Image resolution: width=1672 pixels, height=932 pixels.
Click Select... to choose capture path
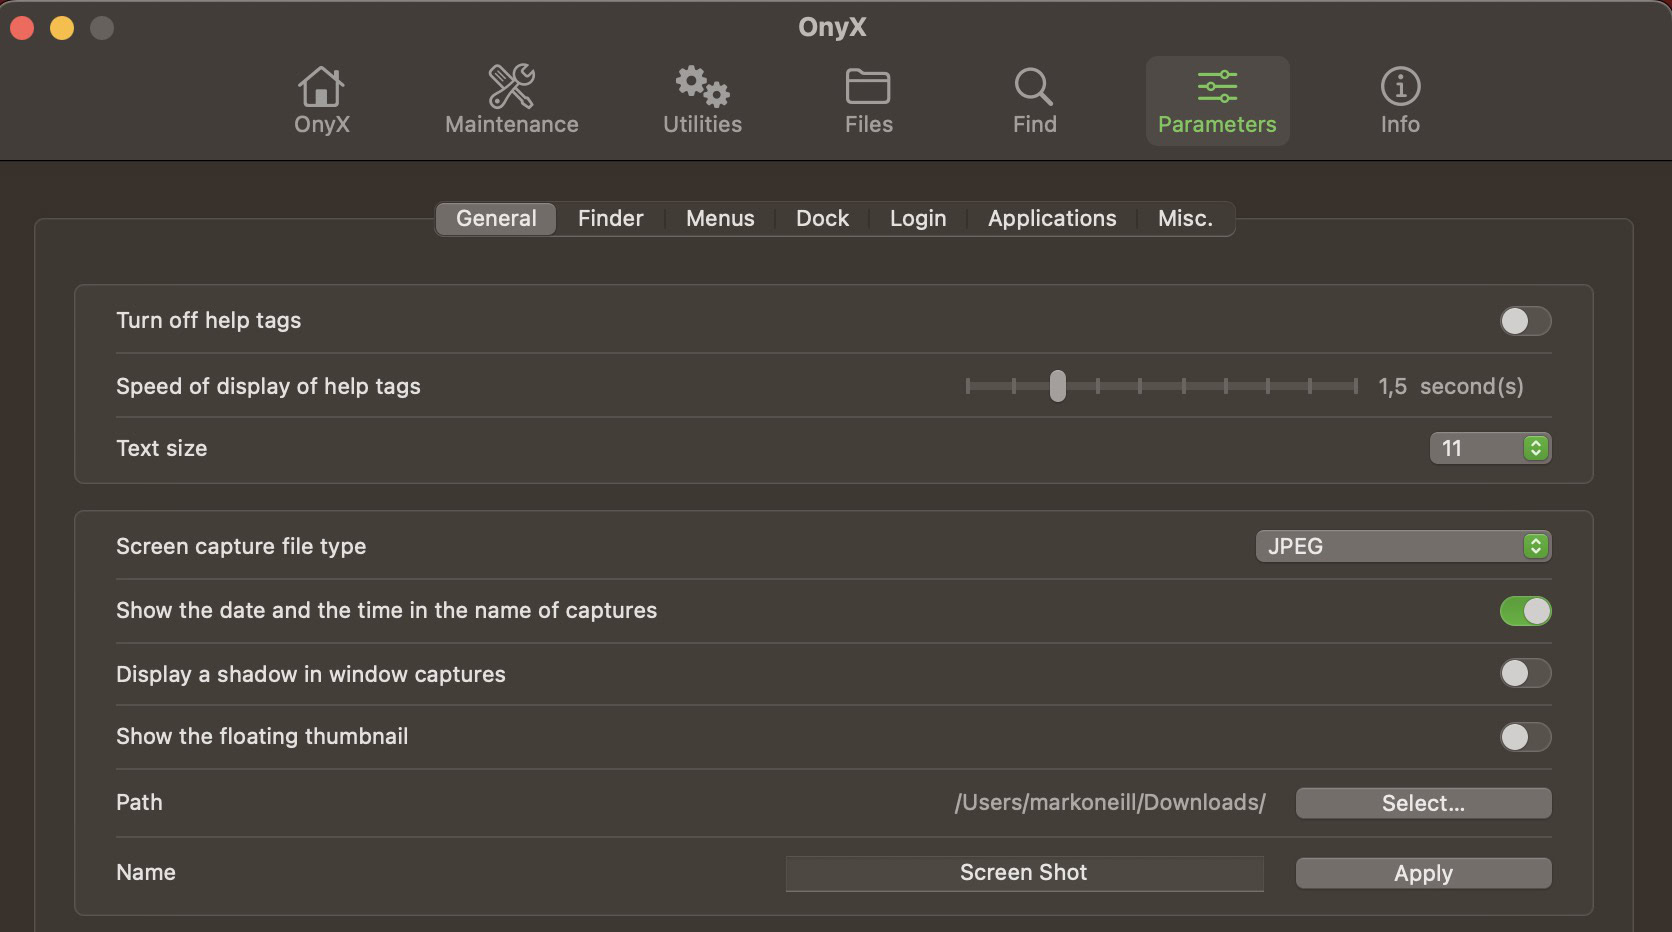click(x=1423, y=803)
